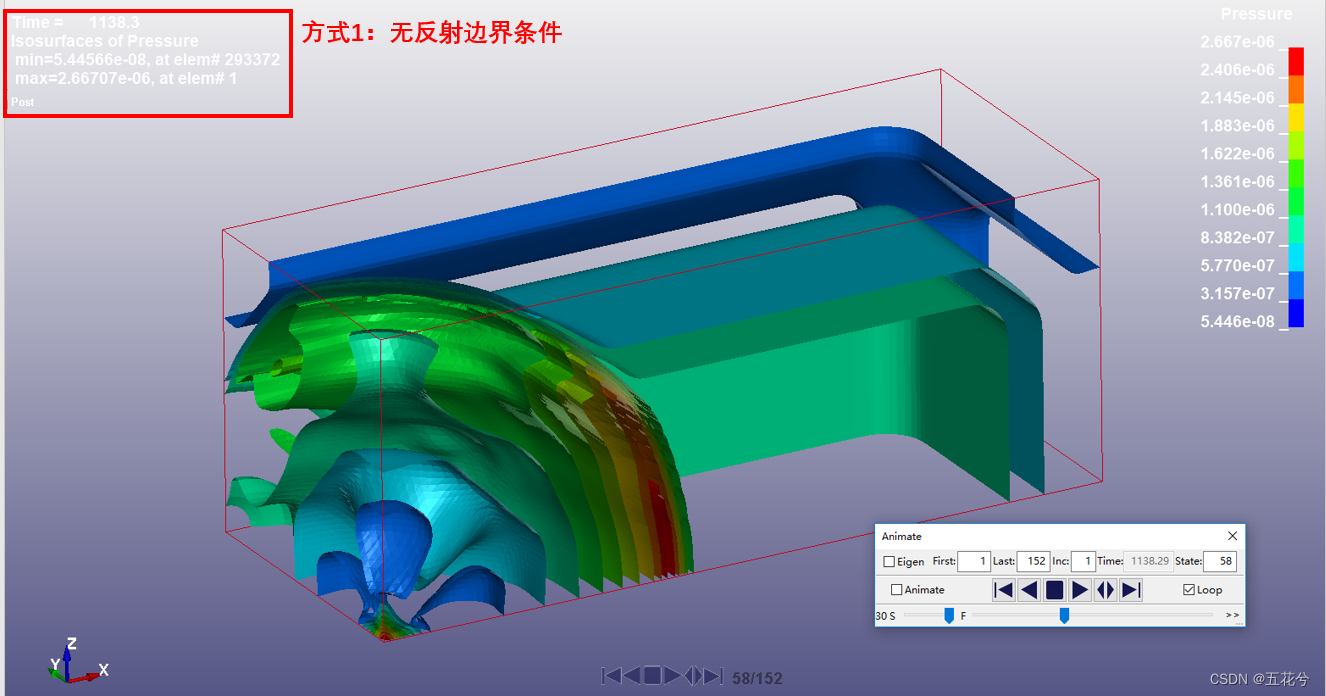Click the frame position slider handle
Image resolution: width=1326 pixels, height=696 pixels.
coord(1064,615)
